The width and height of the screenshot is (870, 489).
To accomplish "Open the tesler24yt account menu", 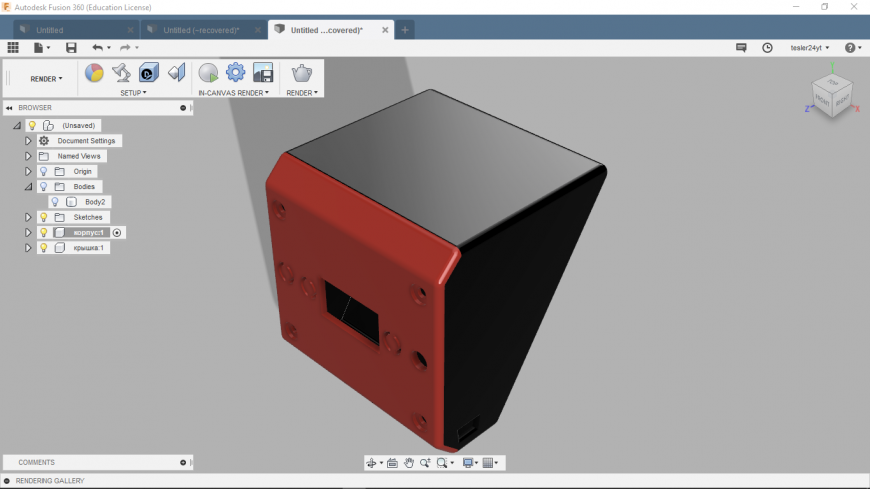I will (x=809, y=47).
